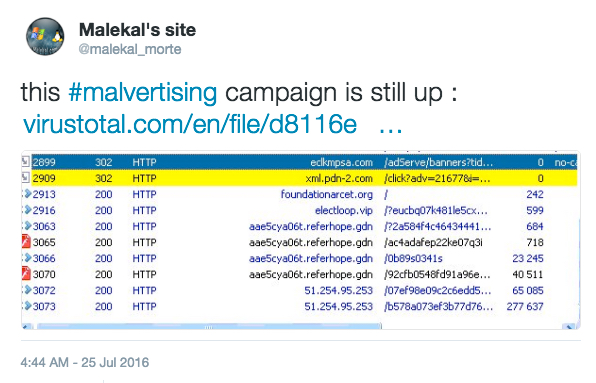
Task: Open the @malekal_morte handle
Action: pyautogui.click(x=130, y=49)
